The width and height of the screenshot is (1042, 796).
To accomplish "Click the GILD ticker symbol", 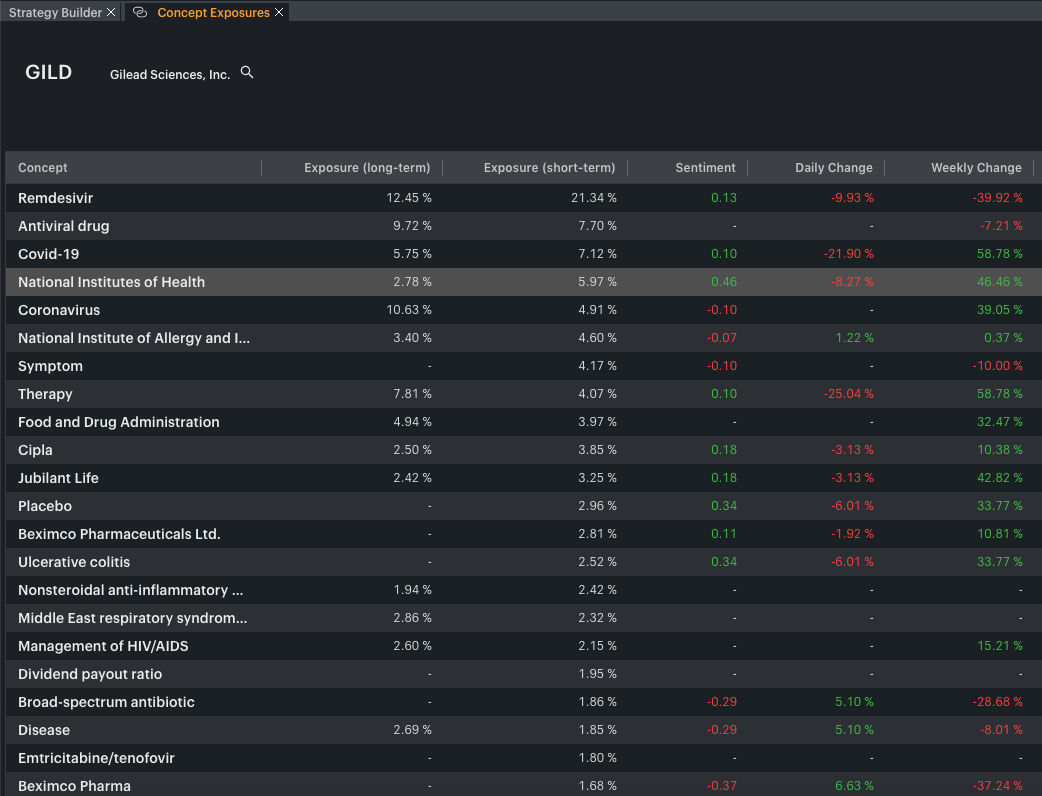I will [49, 72].
